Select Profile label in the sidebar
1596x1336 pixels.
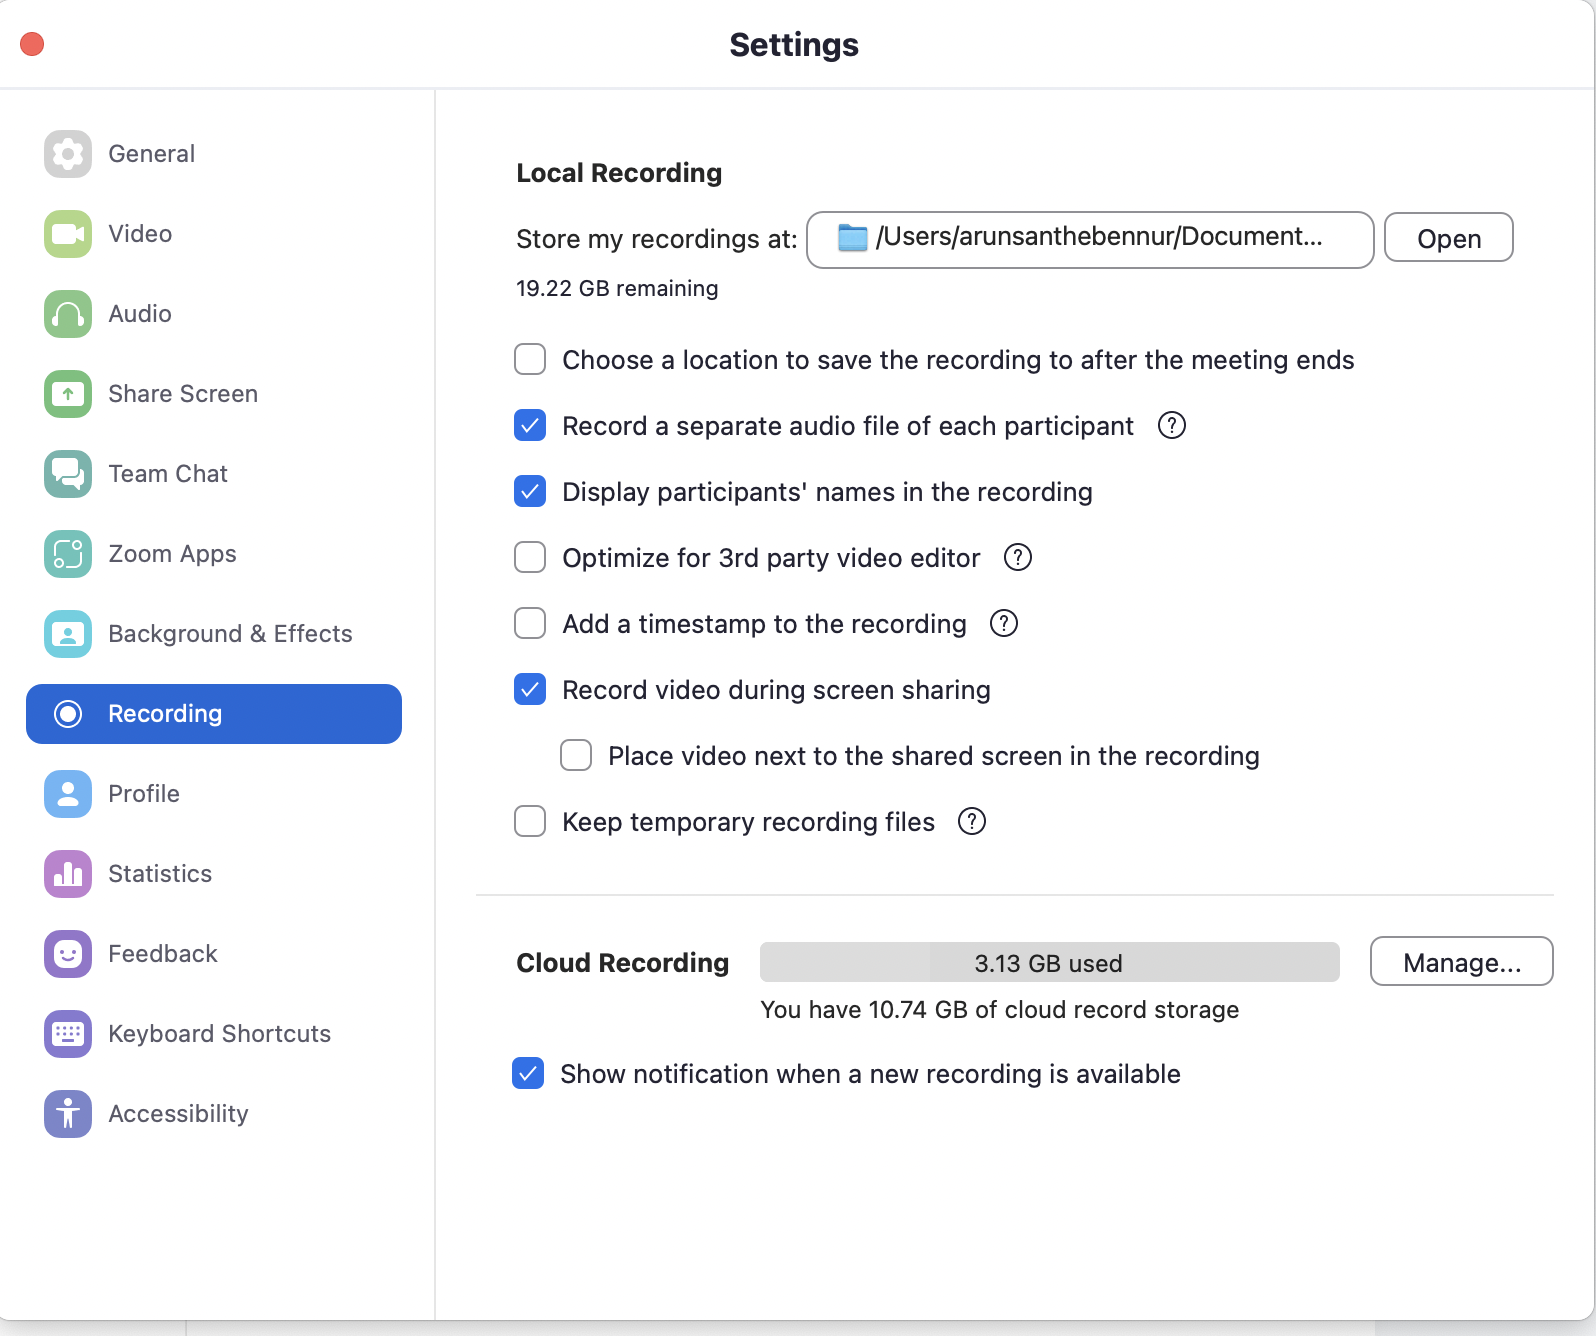pos(144,794)
